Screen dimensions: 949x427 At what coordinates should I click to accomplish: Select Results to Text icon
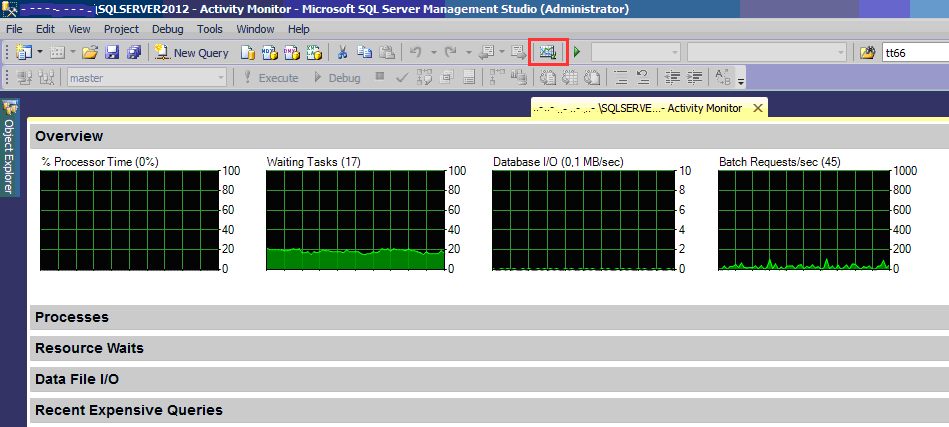[x=548, y=77]
